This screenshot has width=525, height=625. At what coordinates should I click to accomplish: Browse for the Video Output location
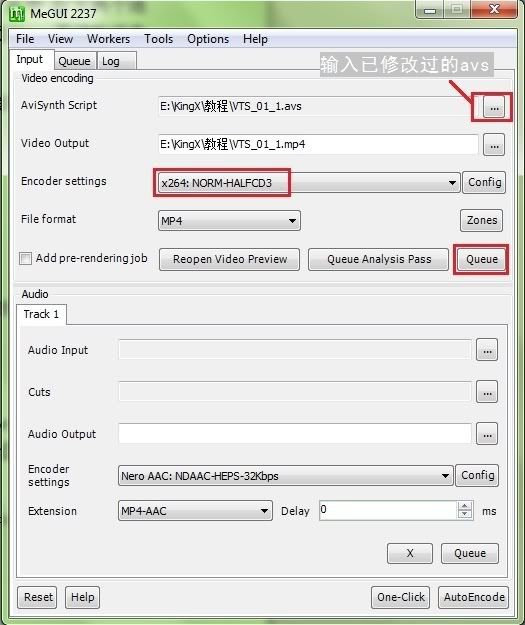pyautogui.click(x=494, y=145)
